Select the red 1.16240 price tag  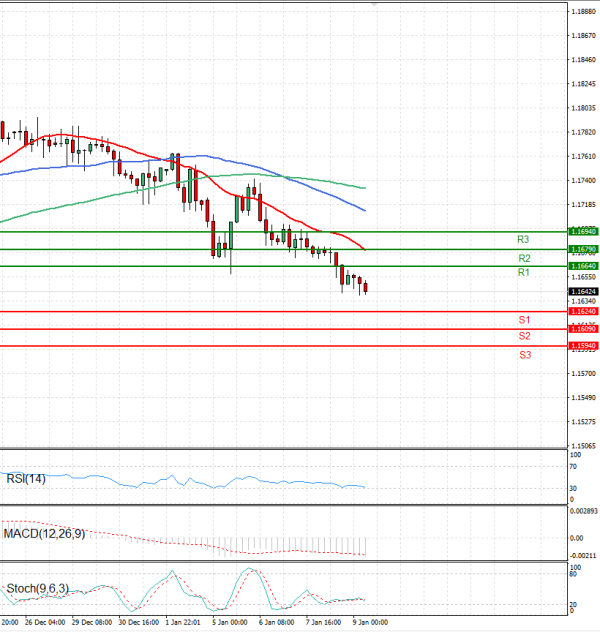click(x=583, y=312)
